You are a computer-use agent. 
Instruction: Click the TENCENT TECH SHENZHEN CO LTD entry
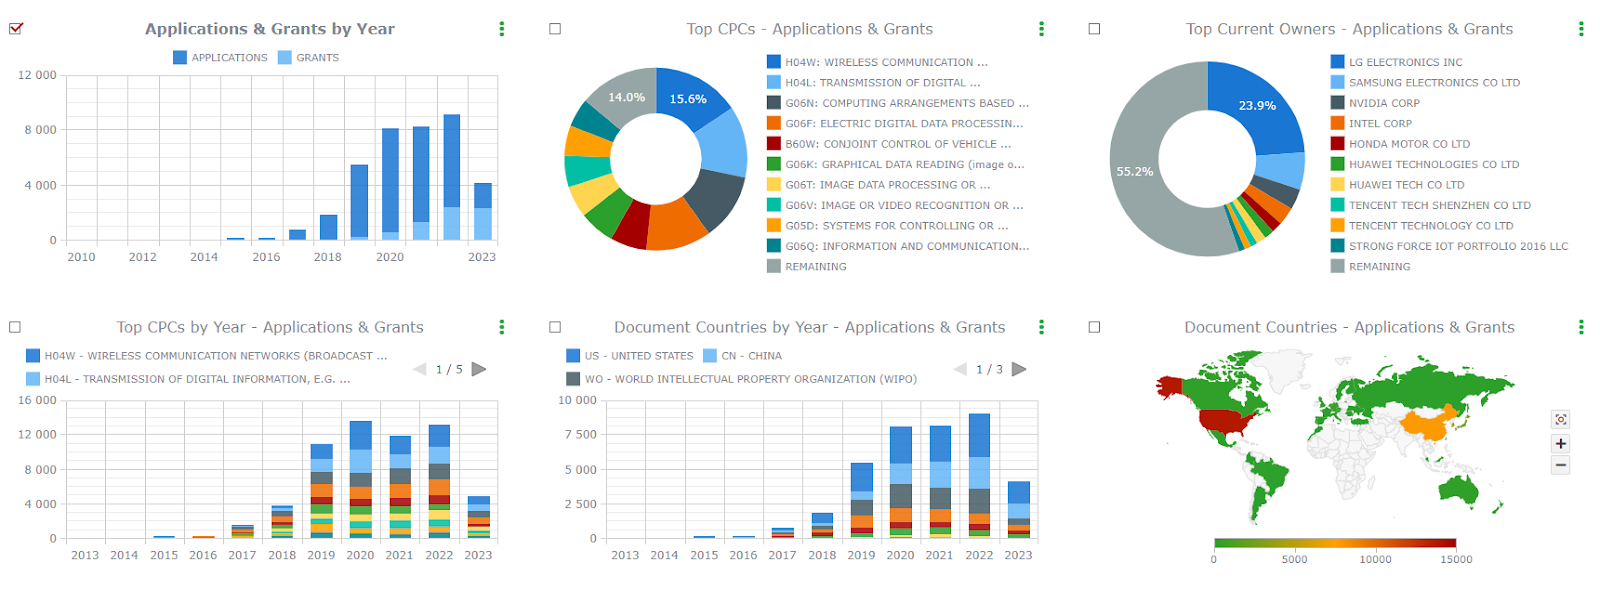[1431, 206]
